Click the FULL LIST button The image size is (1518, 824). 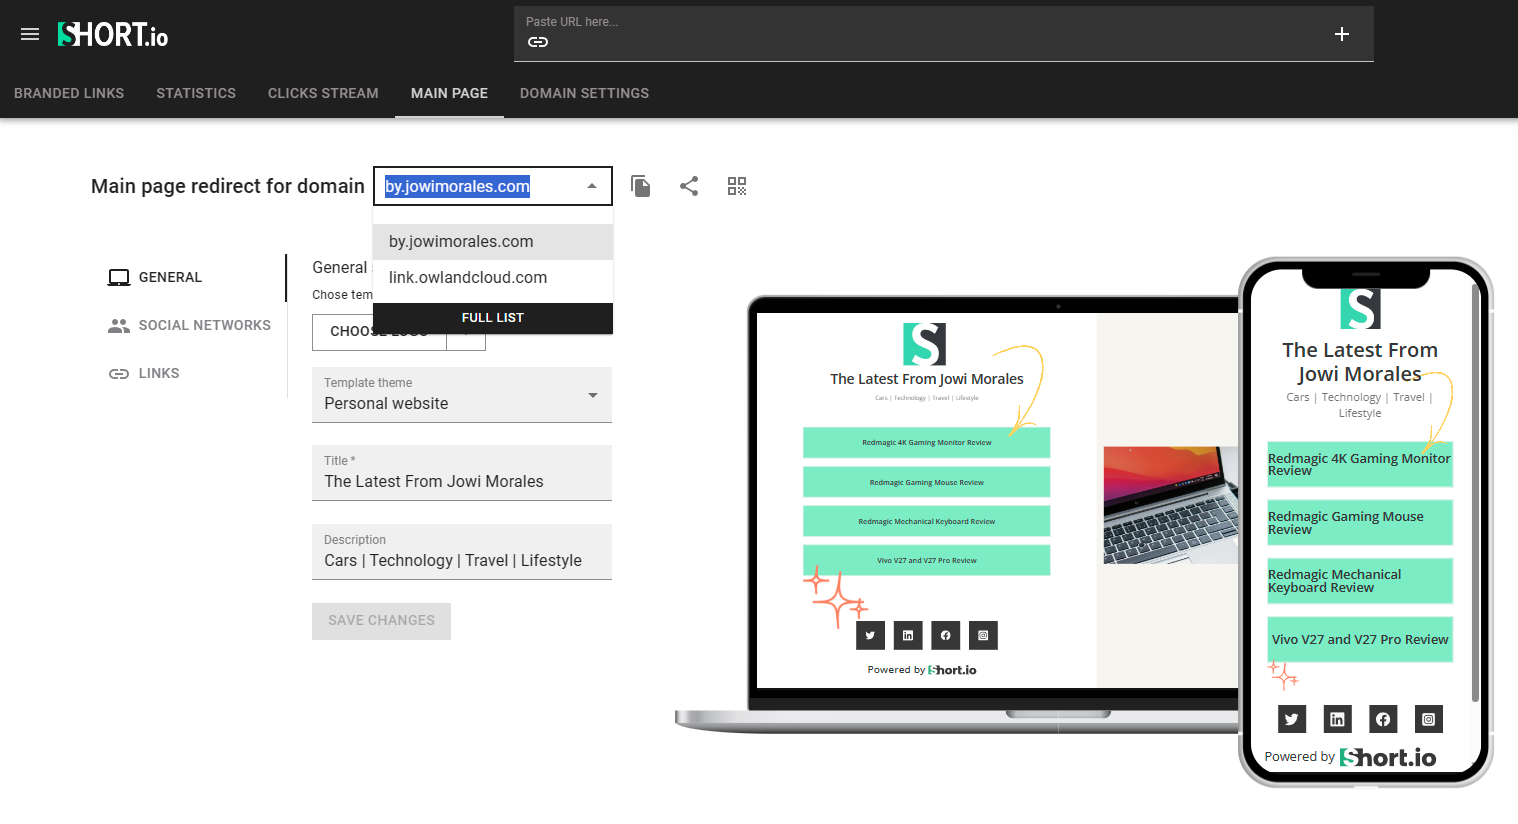(x=493, y=318)
